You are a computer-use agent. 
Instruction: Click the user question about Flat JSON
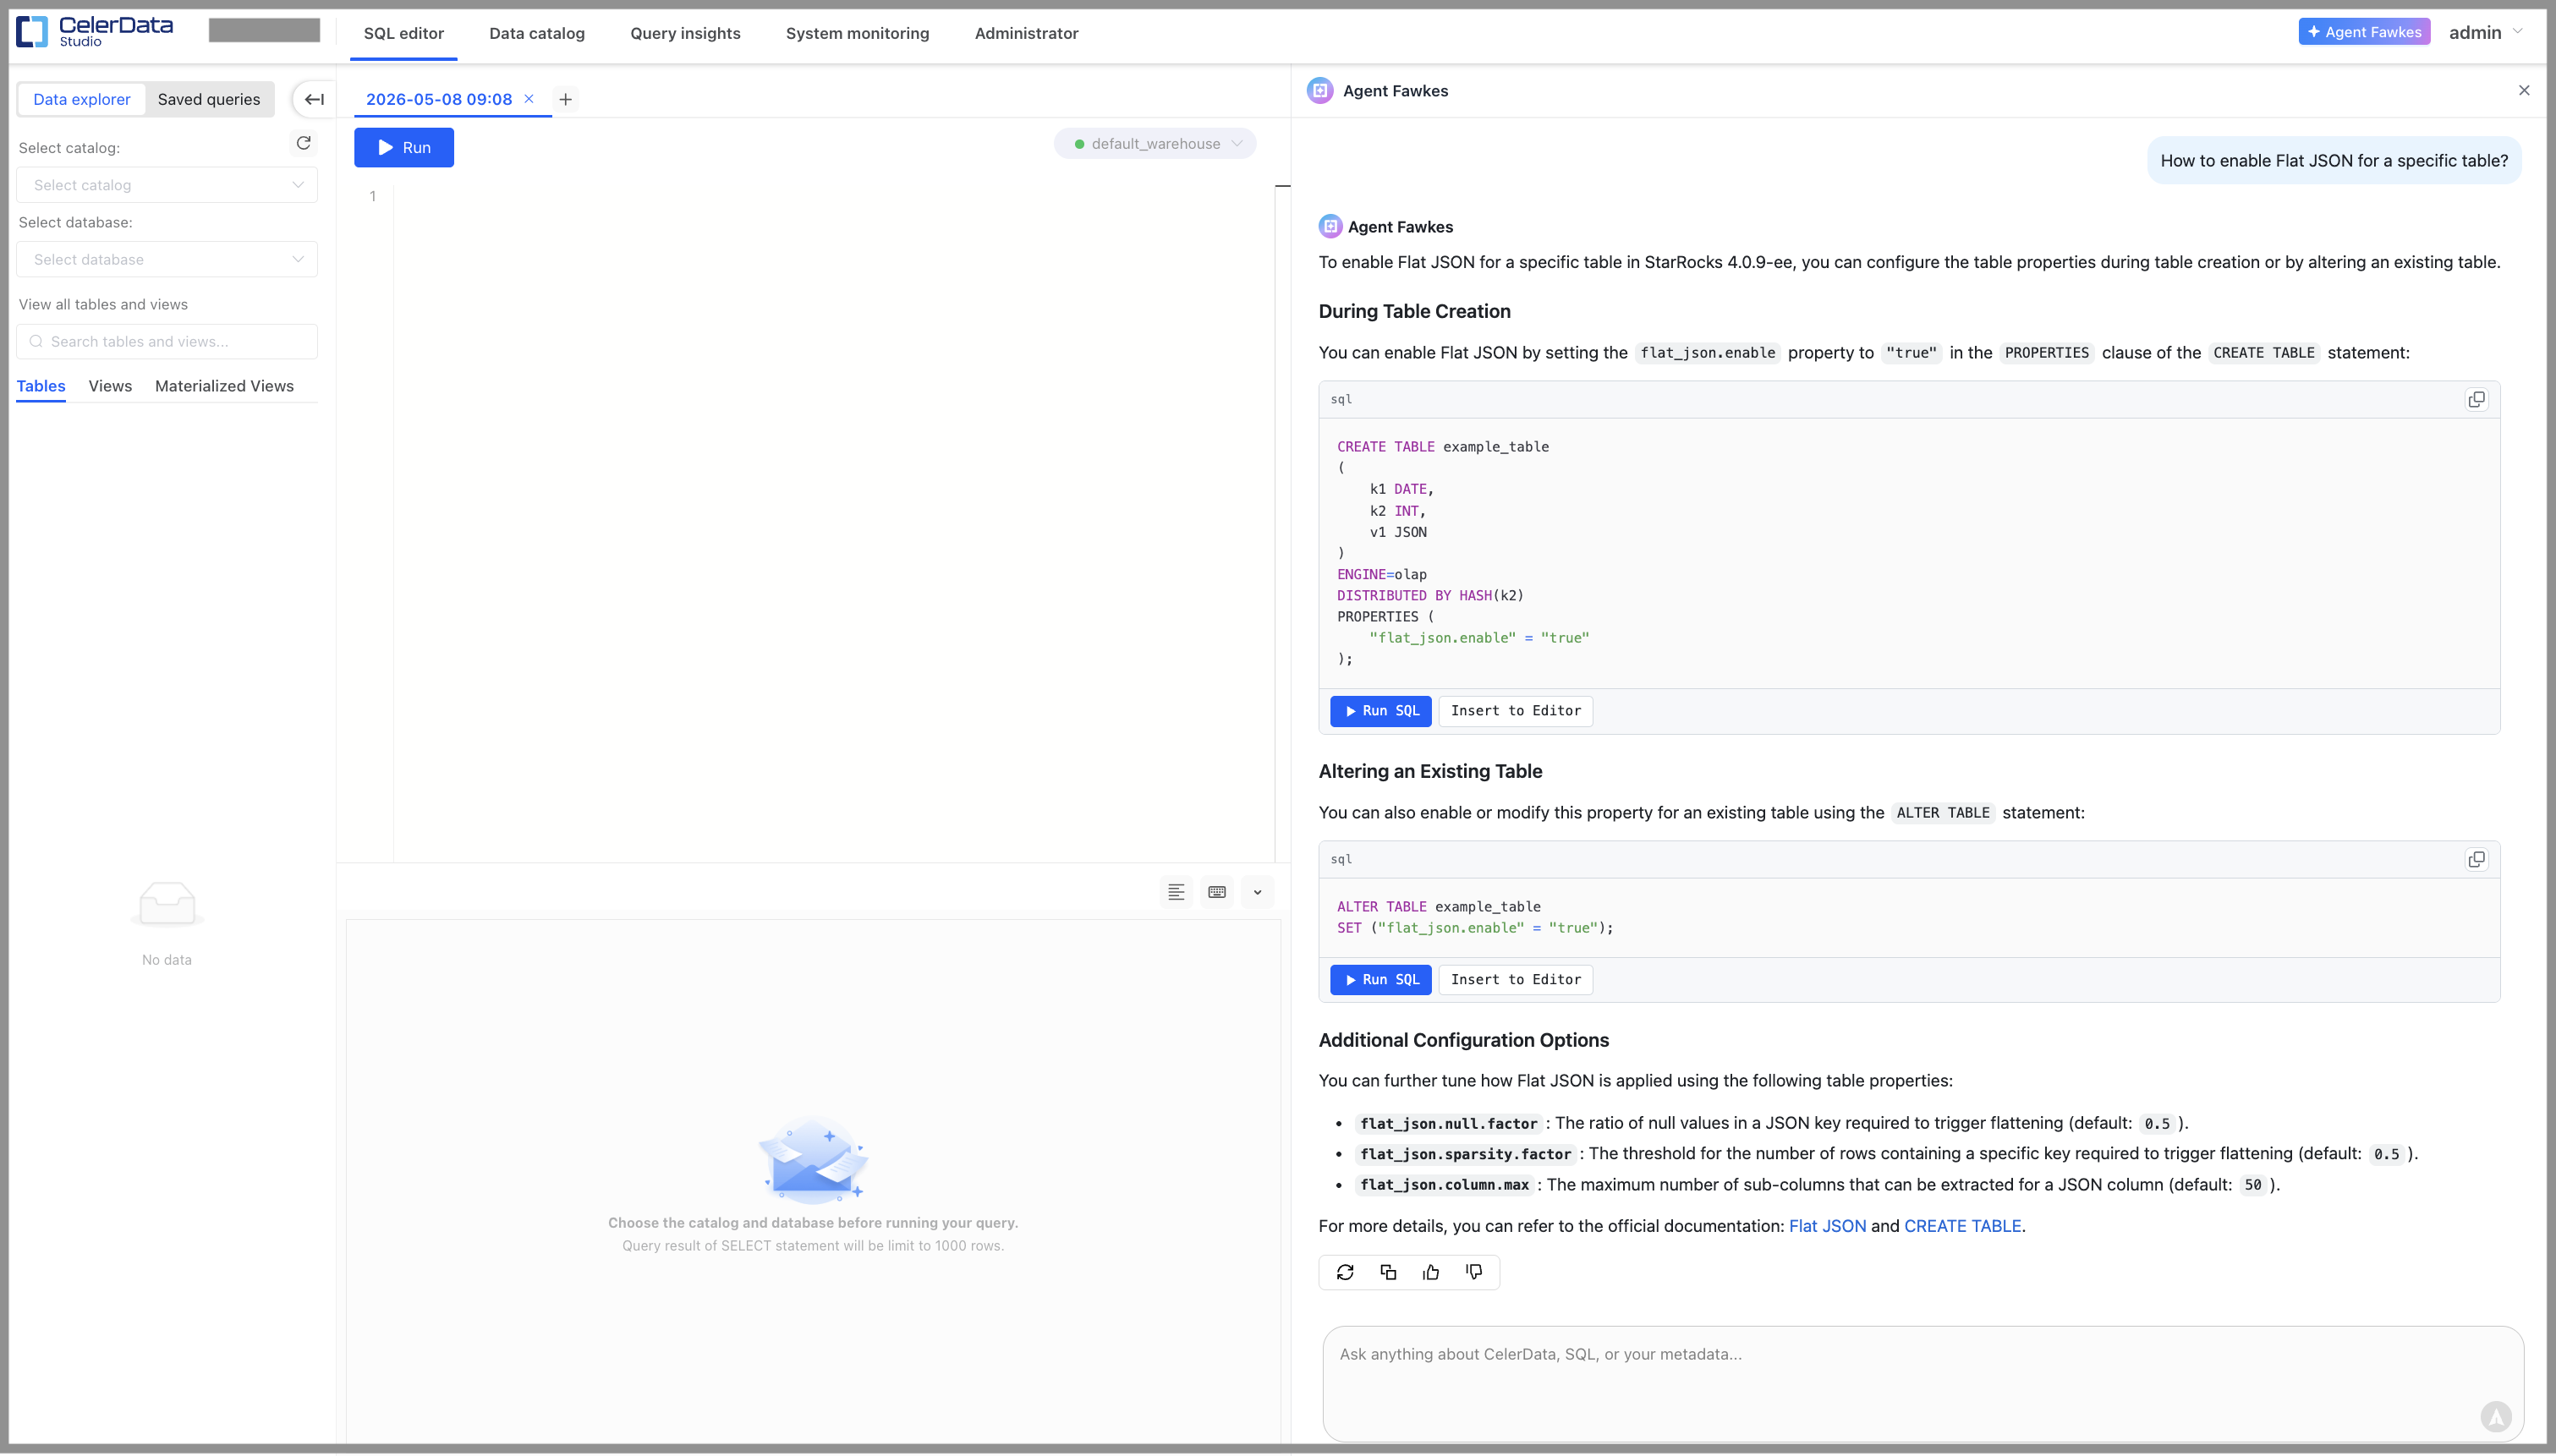2334,161
